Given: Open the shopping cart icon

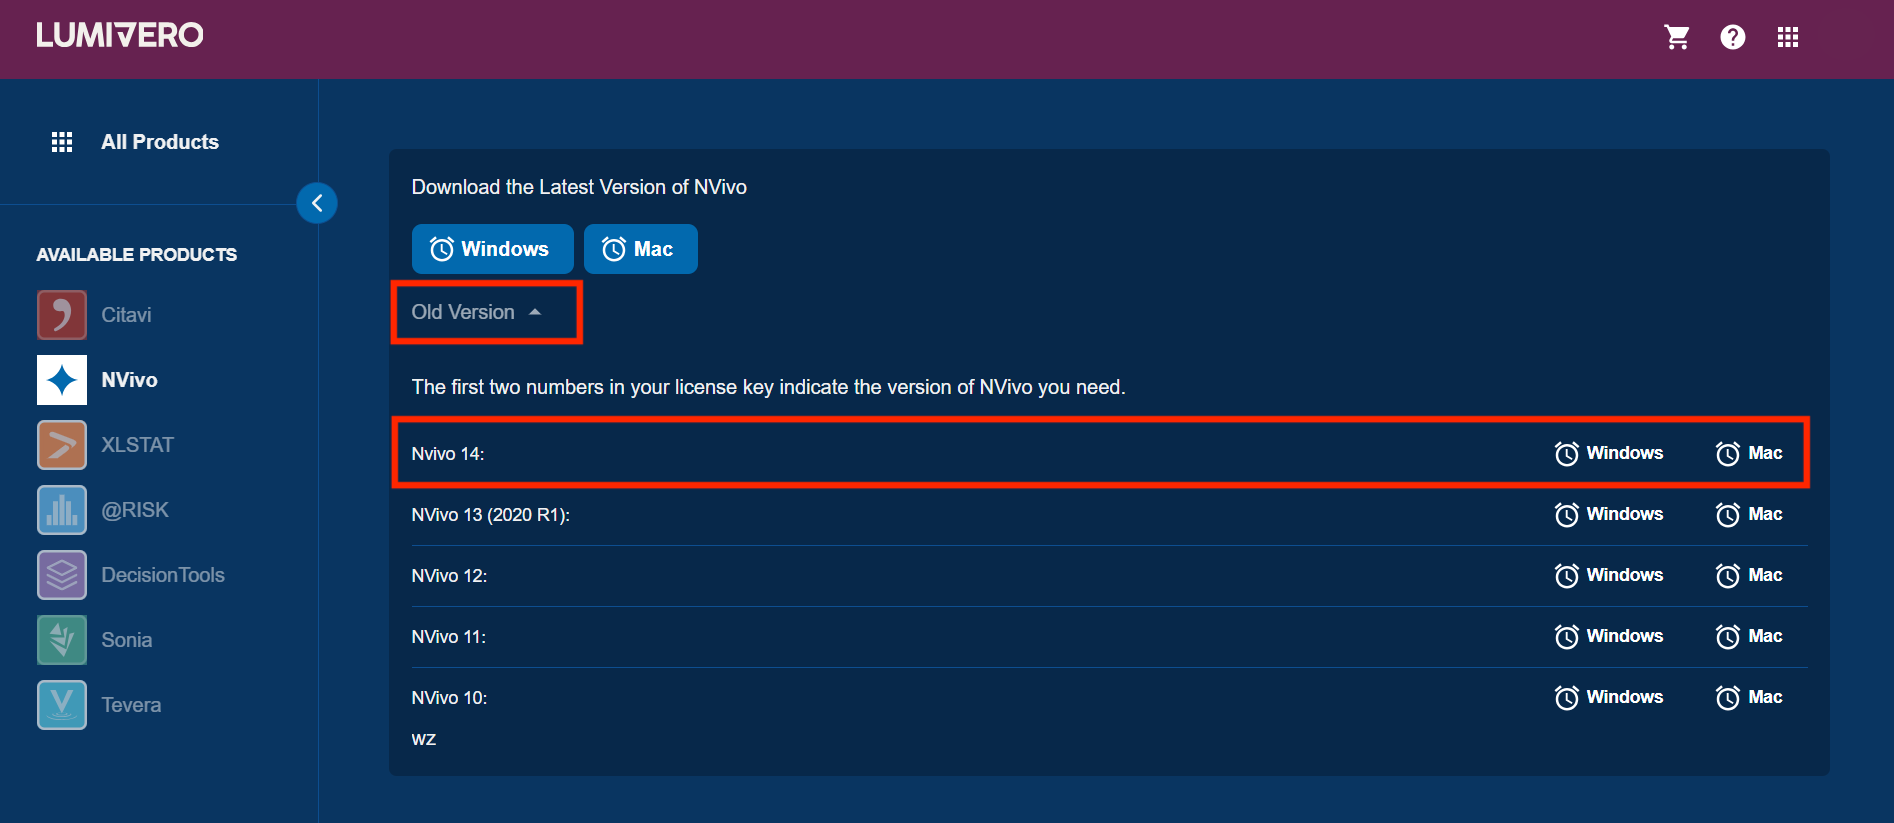Looking at the screenshot, I should [x=1677, y=37].
